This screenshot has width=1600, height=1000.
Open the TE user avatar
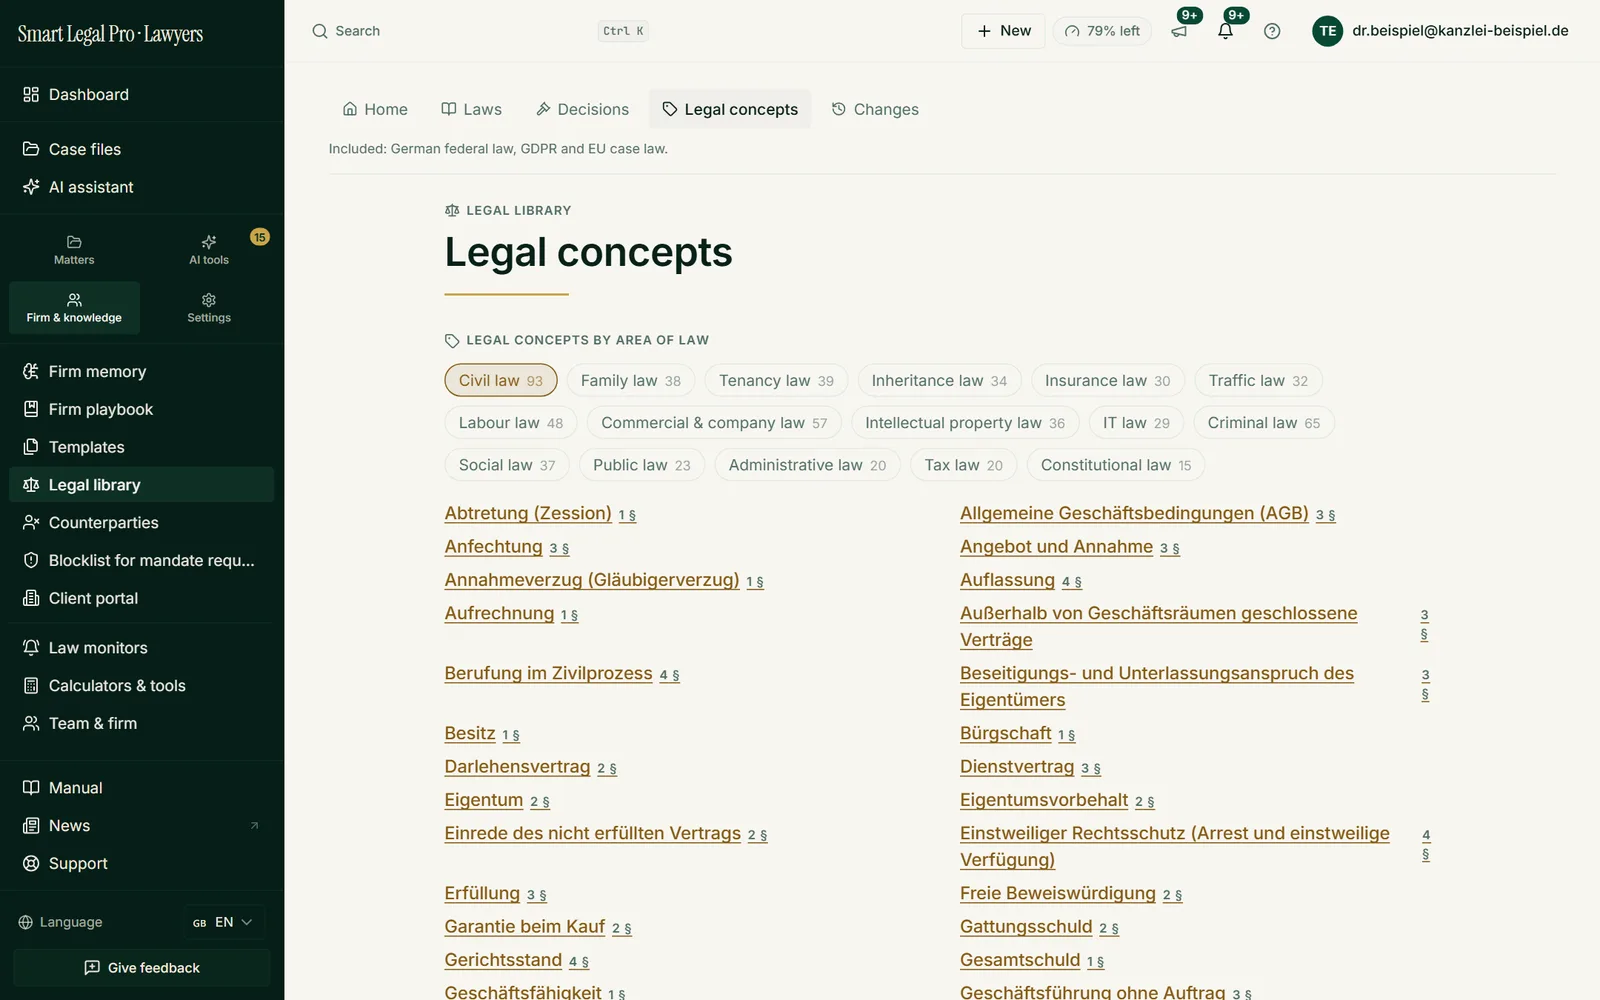pyautogui.click(x=1327, y=31)
